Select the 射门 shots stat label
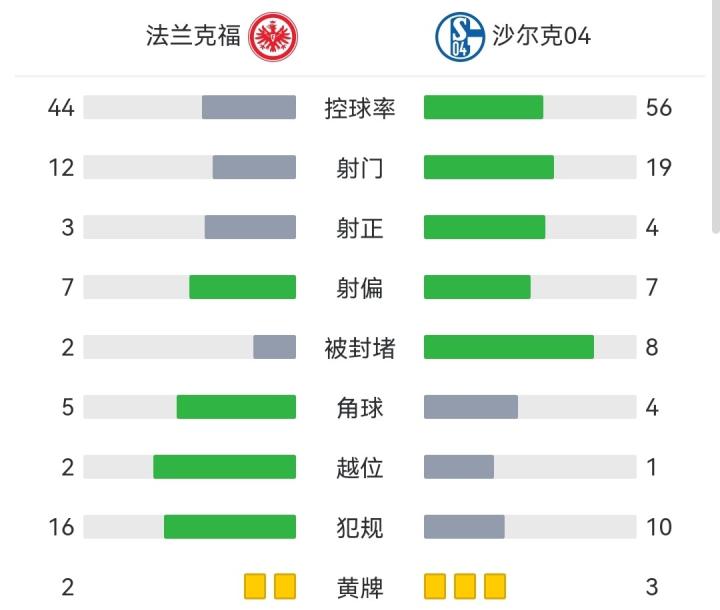This screenshot has width=720, height=610. [x=360, y=168]
